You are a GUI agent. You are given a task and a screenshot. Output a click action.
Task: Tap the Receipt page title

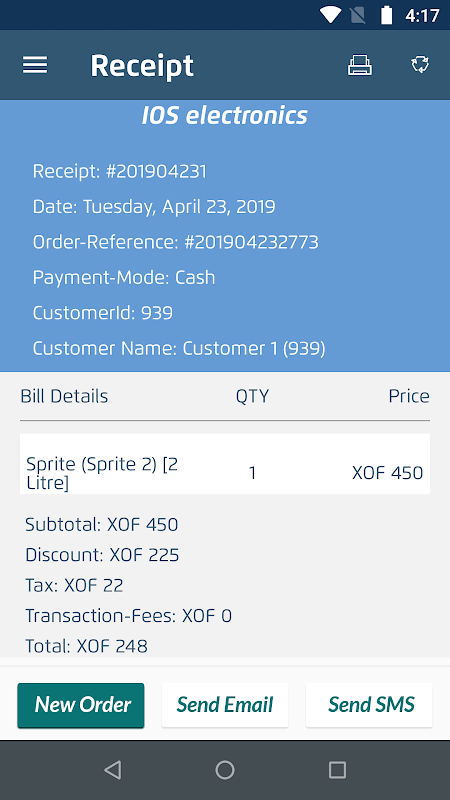(x=142, y=66)
